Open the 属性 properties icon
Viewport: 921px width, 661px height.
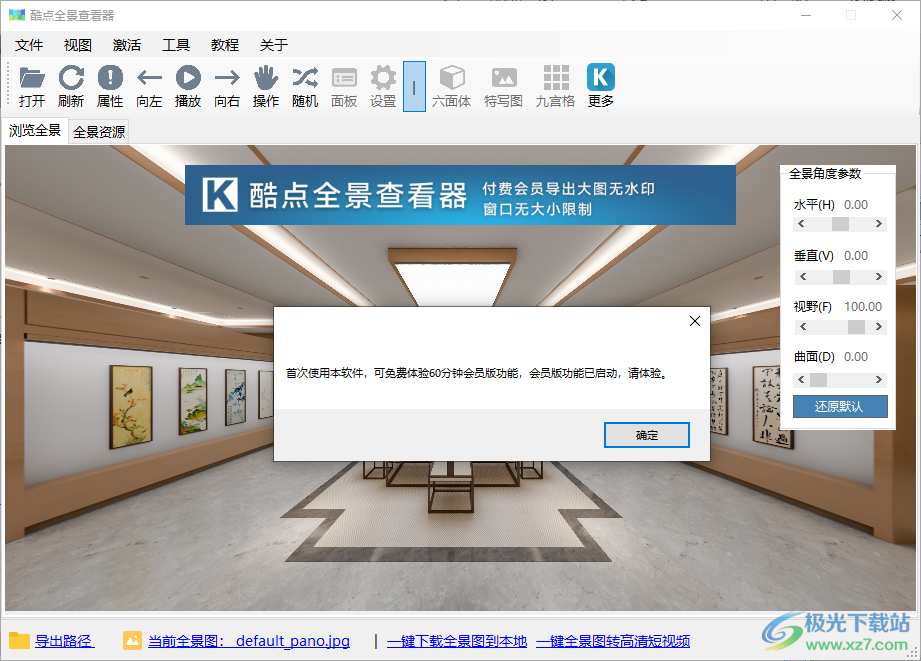point(110,86)
